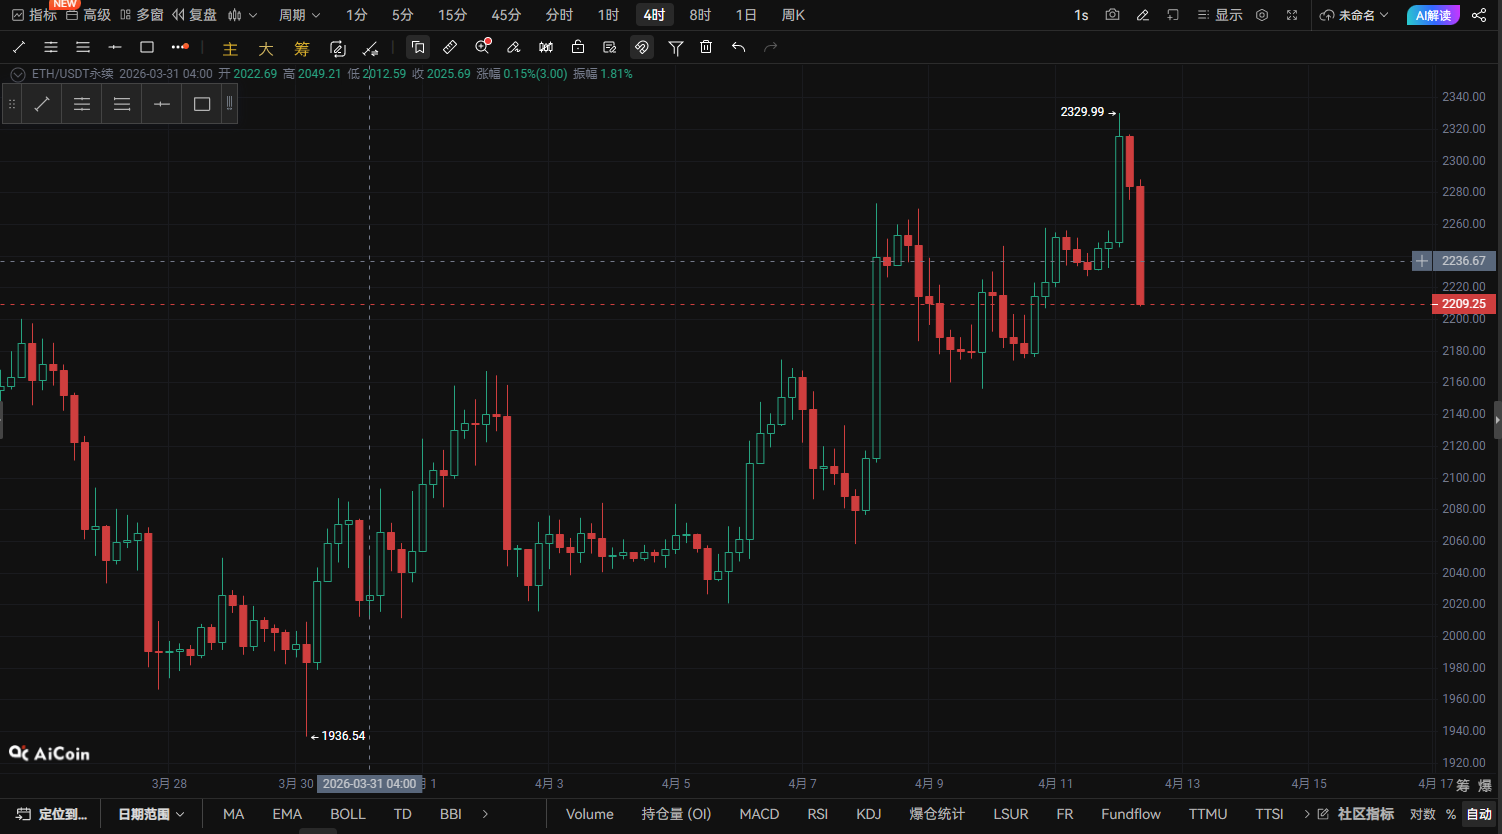Click the zoom-in magnifier icon

[x=483, y=47]
